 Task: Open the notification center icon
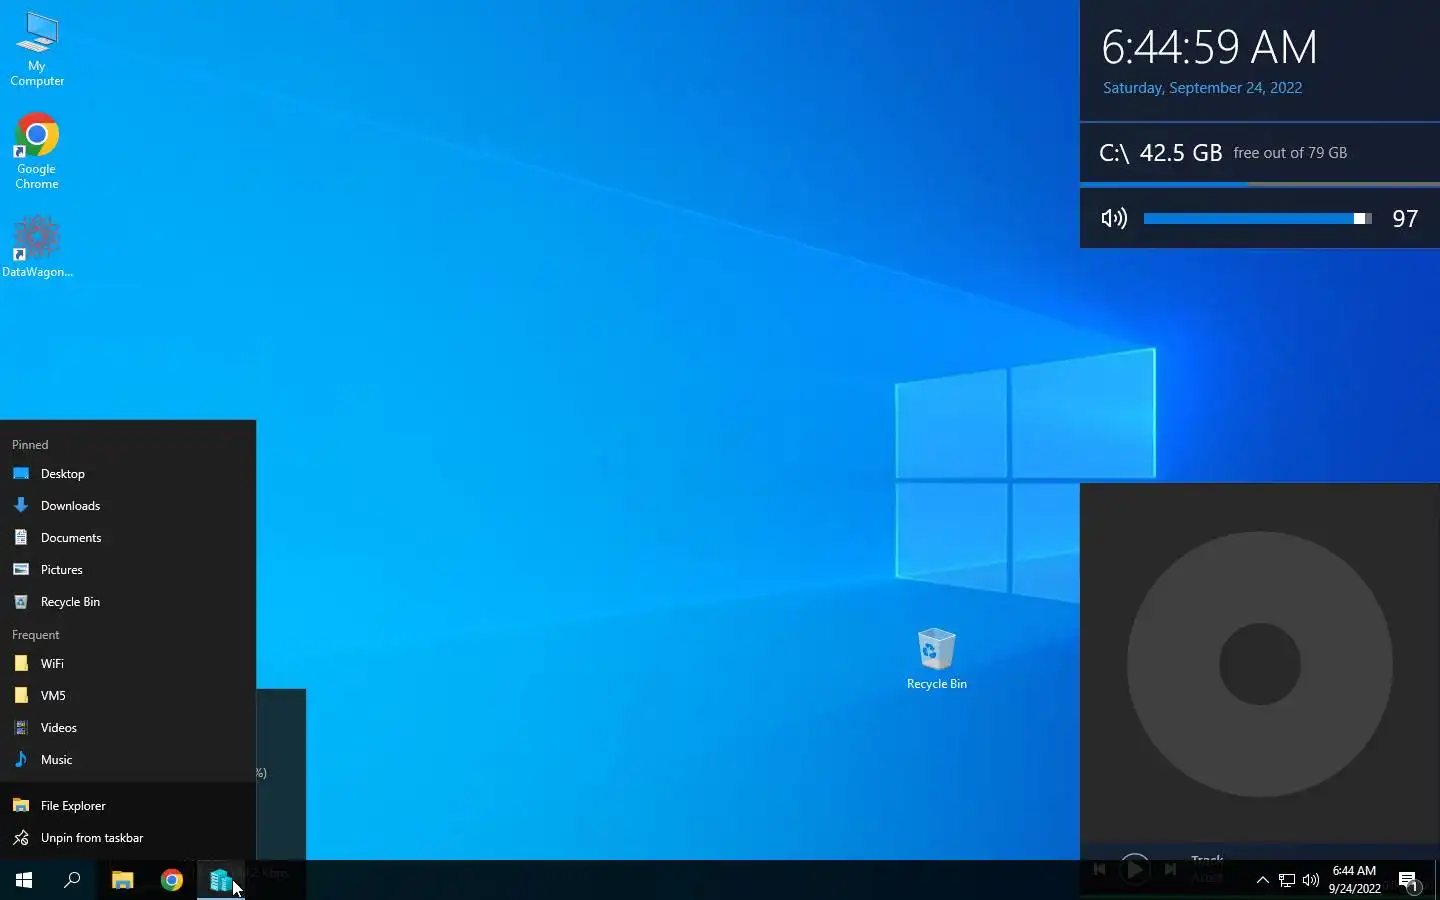point(1409,880)
